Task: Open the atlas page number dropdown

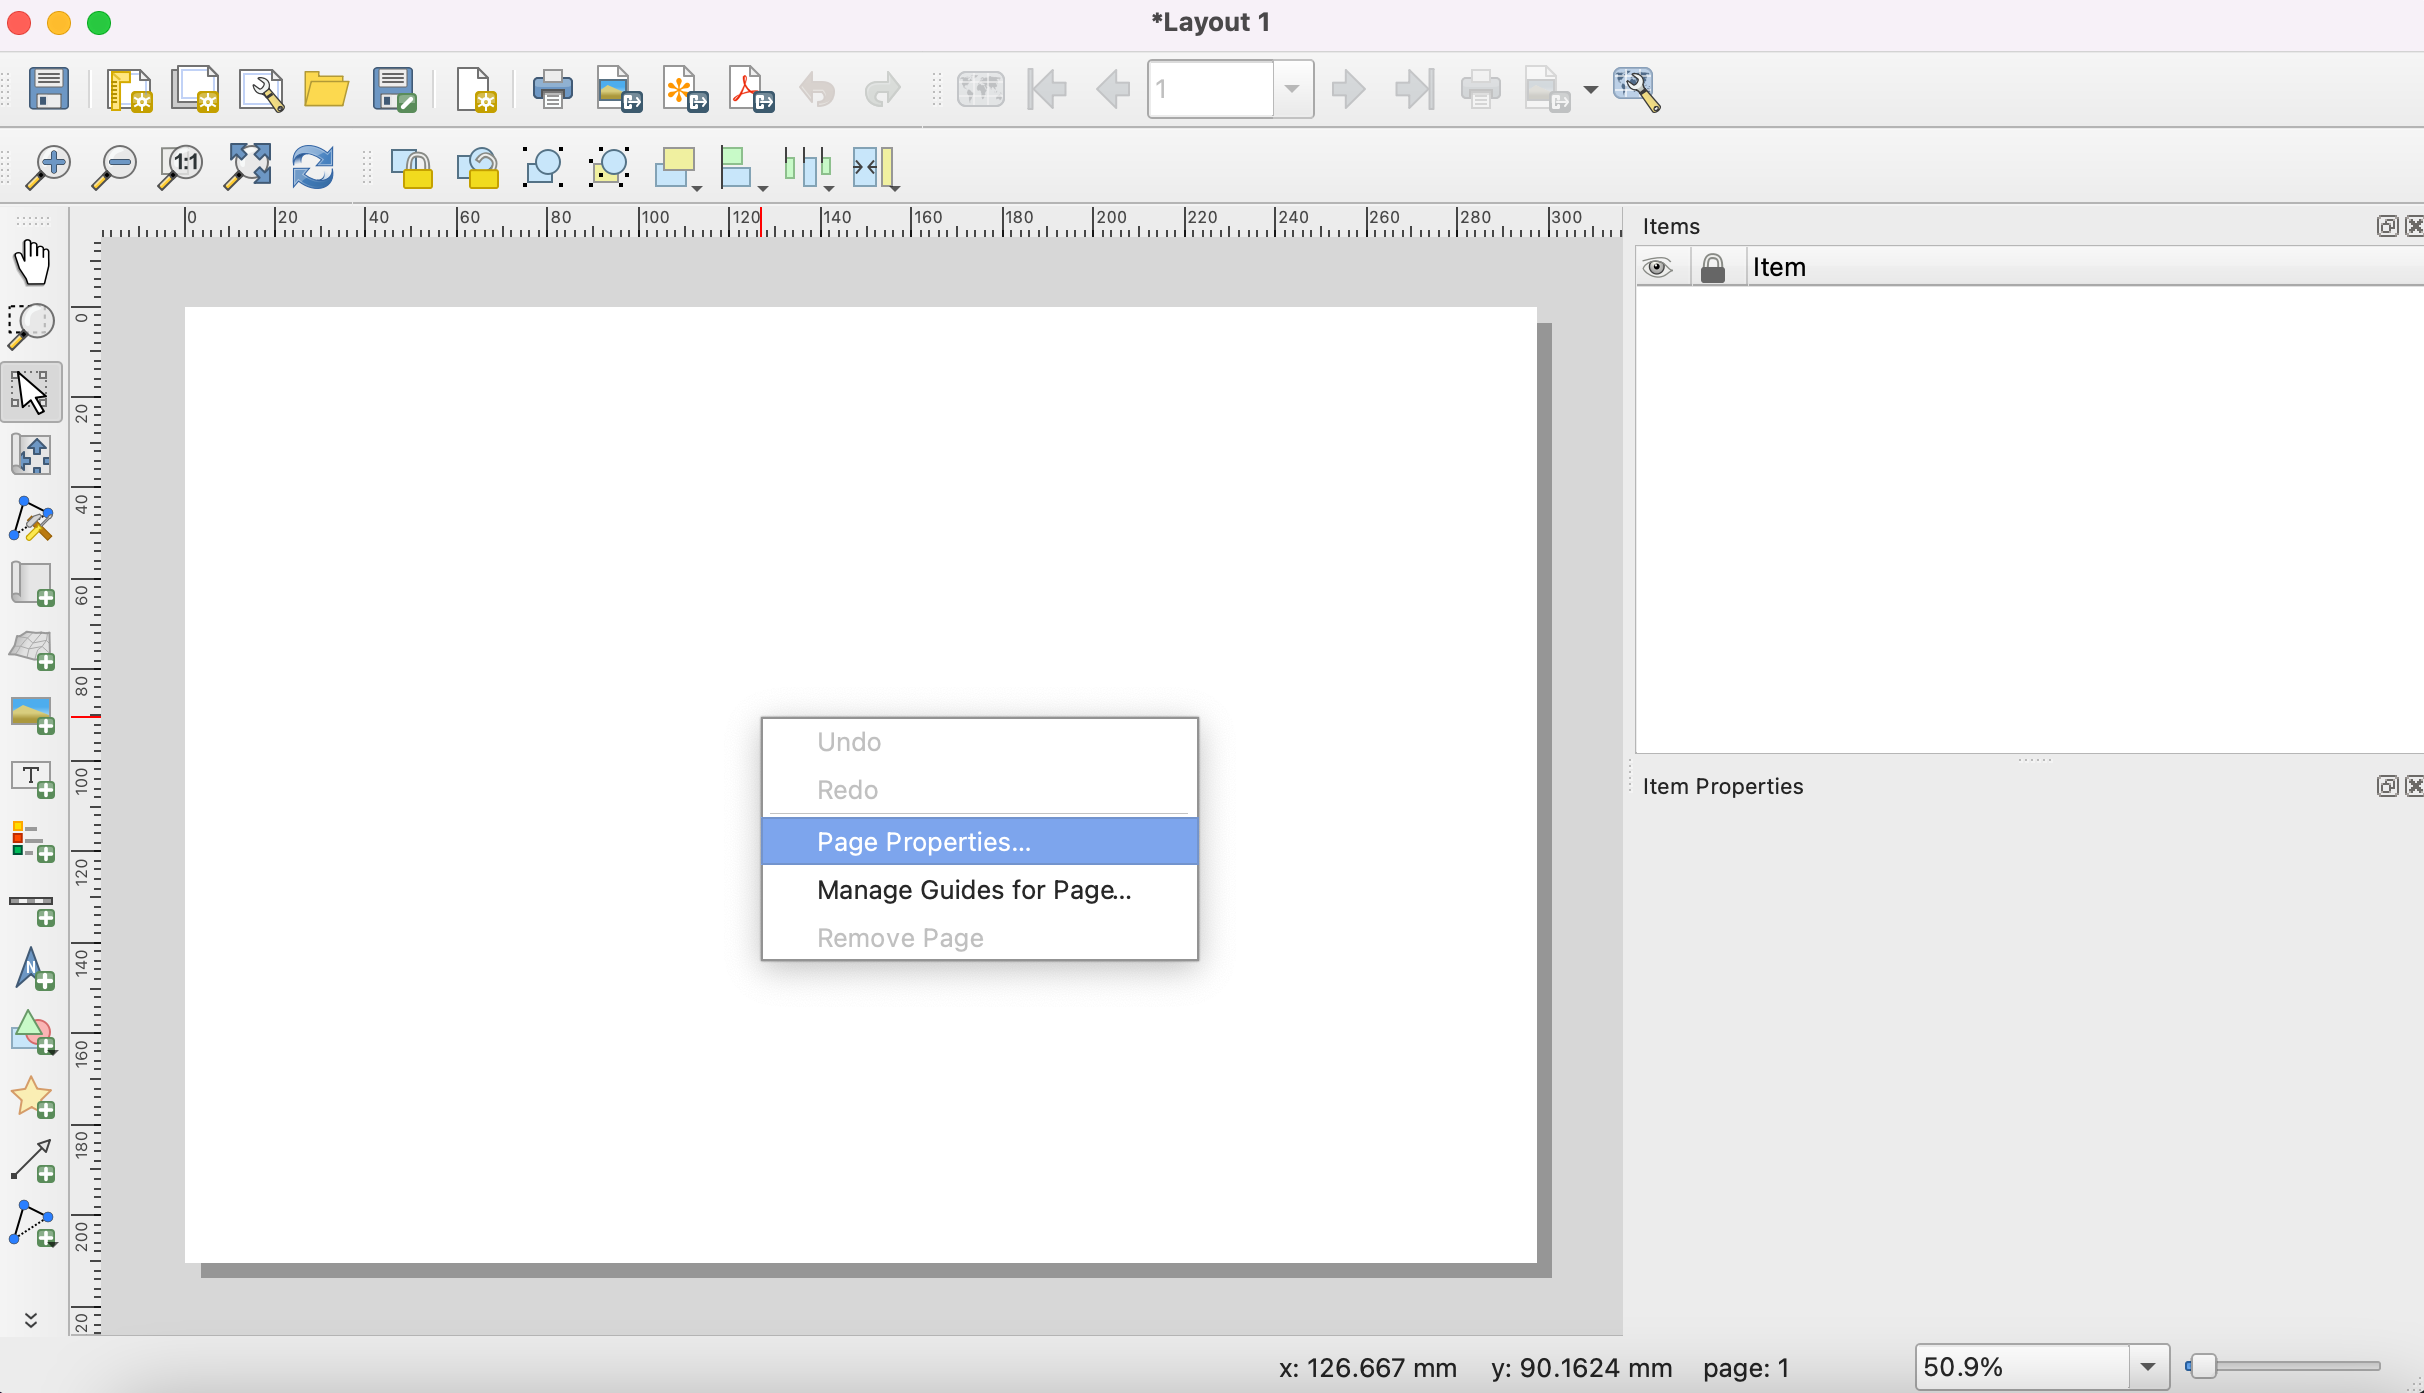Action: pyautogui.click(x=1292, y=89)
